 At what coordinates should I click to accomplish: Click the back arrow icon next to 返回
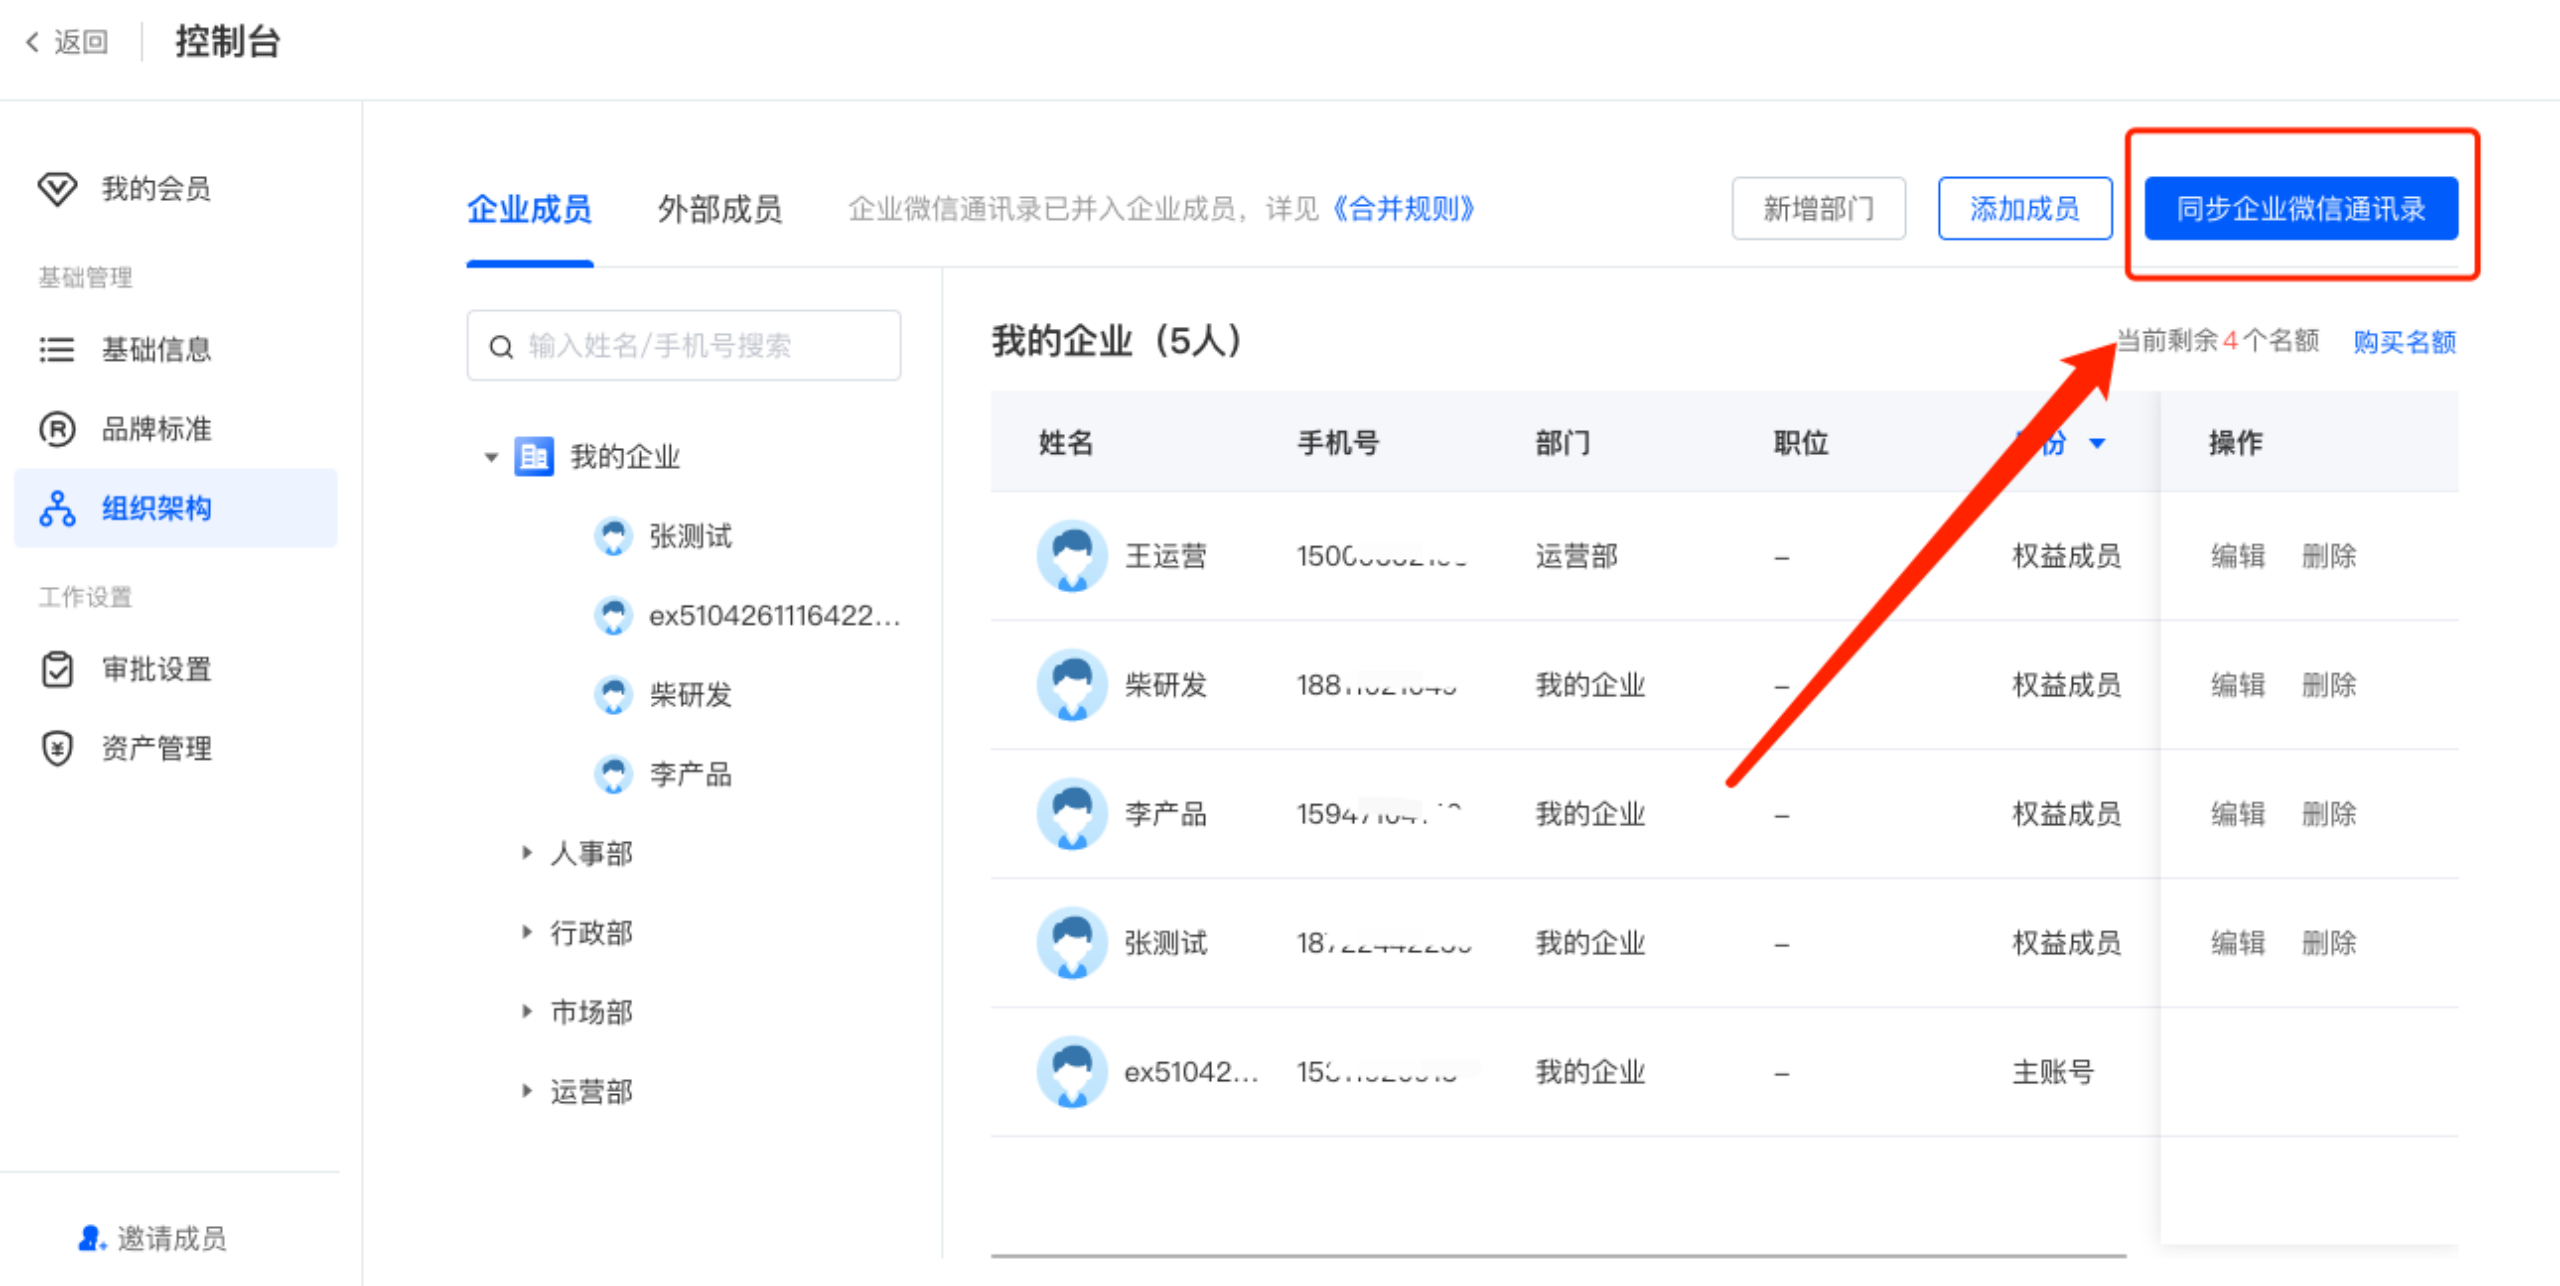[32, 42]
